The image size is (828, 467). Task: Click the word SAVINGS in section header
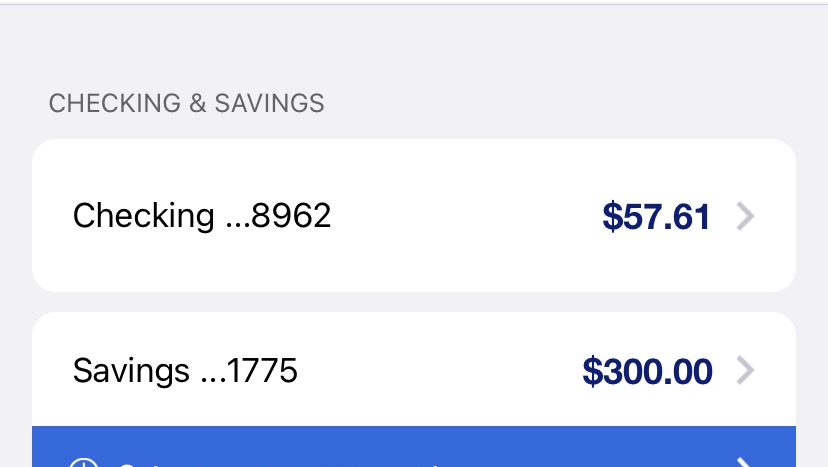270,103
